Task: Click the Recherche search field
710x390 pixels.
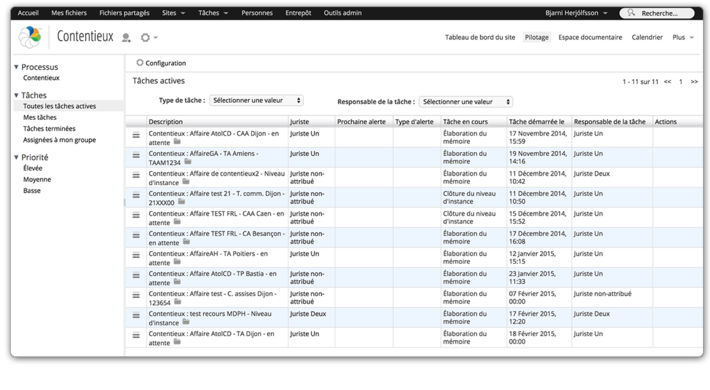Action: (x=657, y=13)
